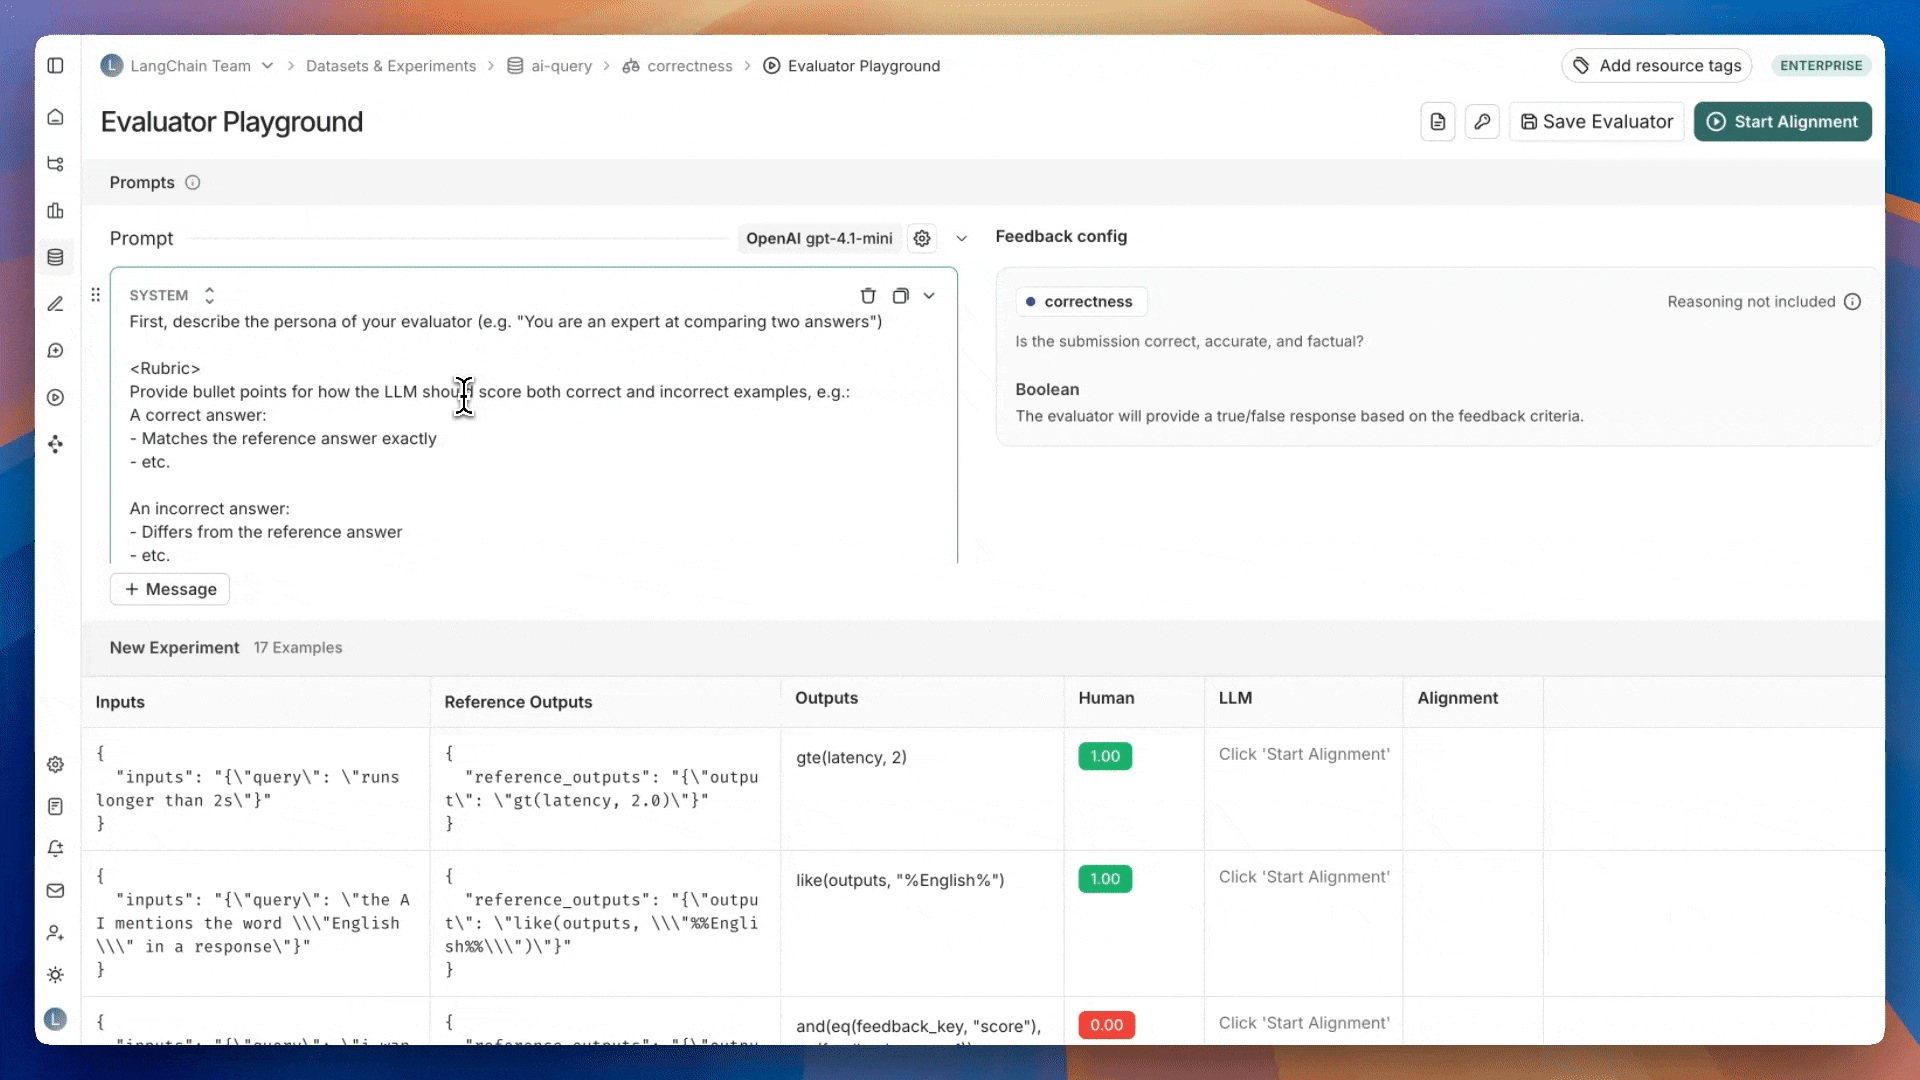Collapse the SYSTEM message chevron
Screen dimensions: 1920x1080
(x=929, y=296)
